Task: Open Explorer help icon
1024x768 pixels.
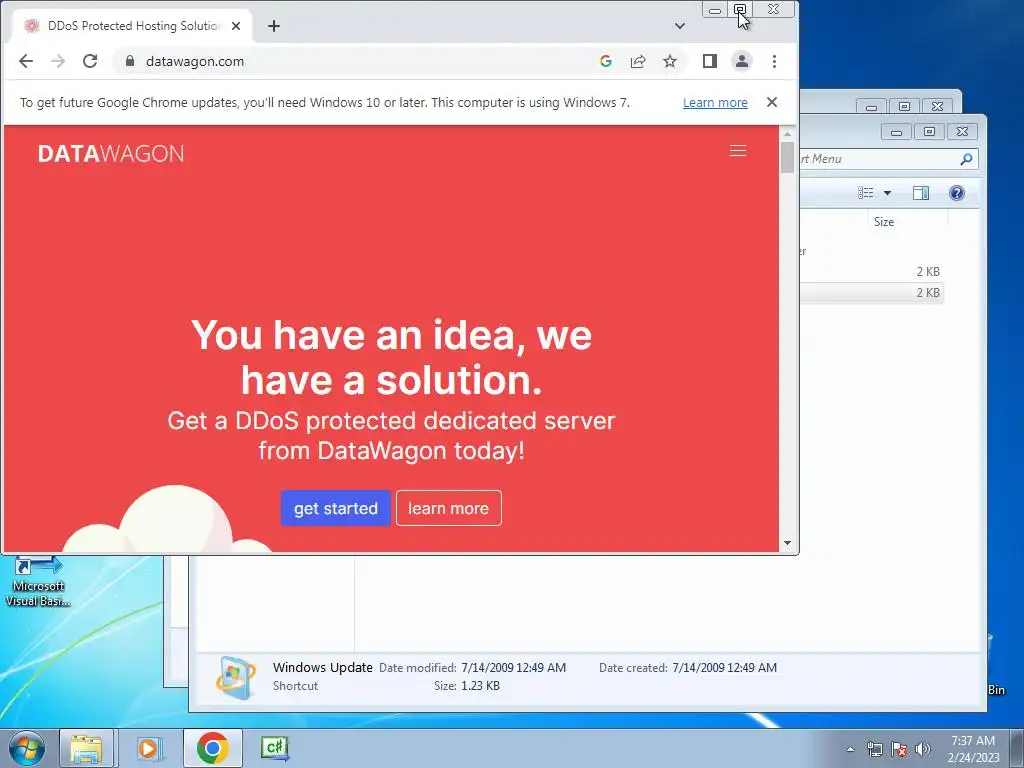Action: coord(957,193)
